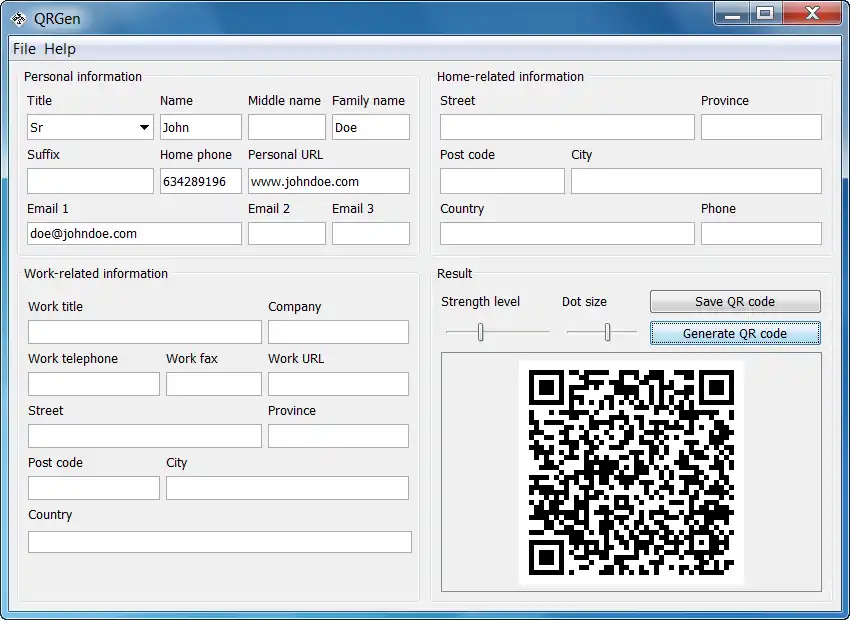Click the QRGen app icon in title bar
850x620 pixels.
pos(19,19)
